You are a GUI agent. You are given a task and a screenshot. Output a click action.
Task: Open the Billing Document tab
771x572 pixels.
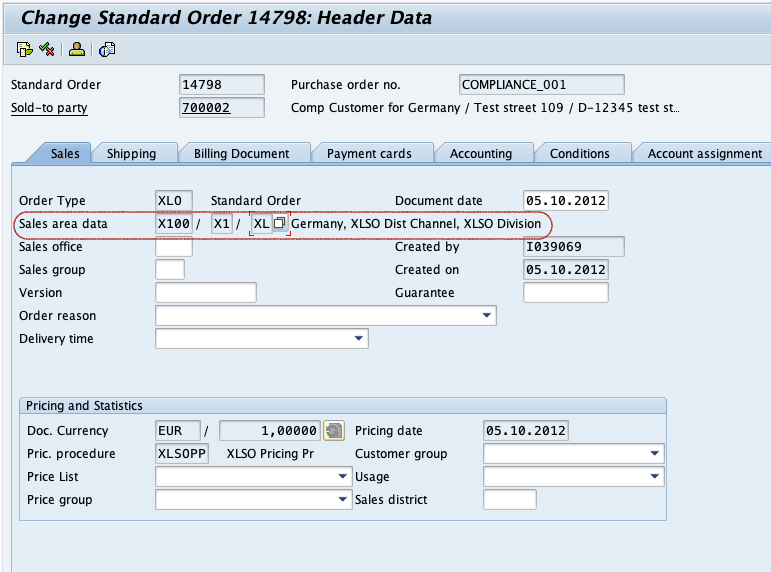pos(241,153)
